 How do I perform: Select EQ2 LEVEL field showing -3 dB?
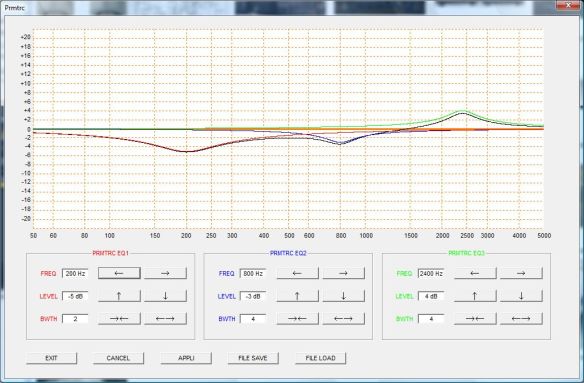click(253, 297)
